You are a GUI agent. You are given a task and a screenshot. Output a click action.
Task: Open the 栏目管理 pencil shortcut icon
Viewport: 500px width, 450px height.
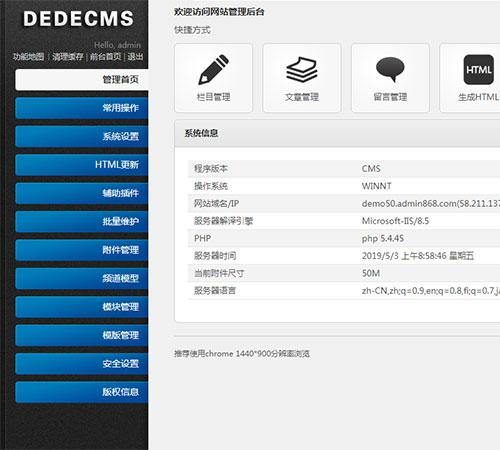pos(213,69)
